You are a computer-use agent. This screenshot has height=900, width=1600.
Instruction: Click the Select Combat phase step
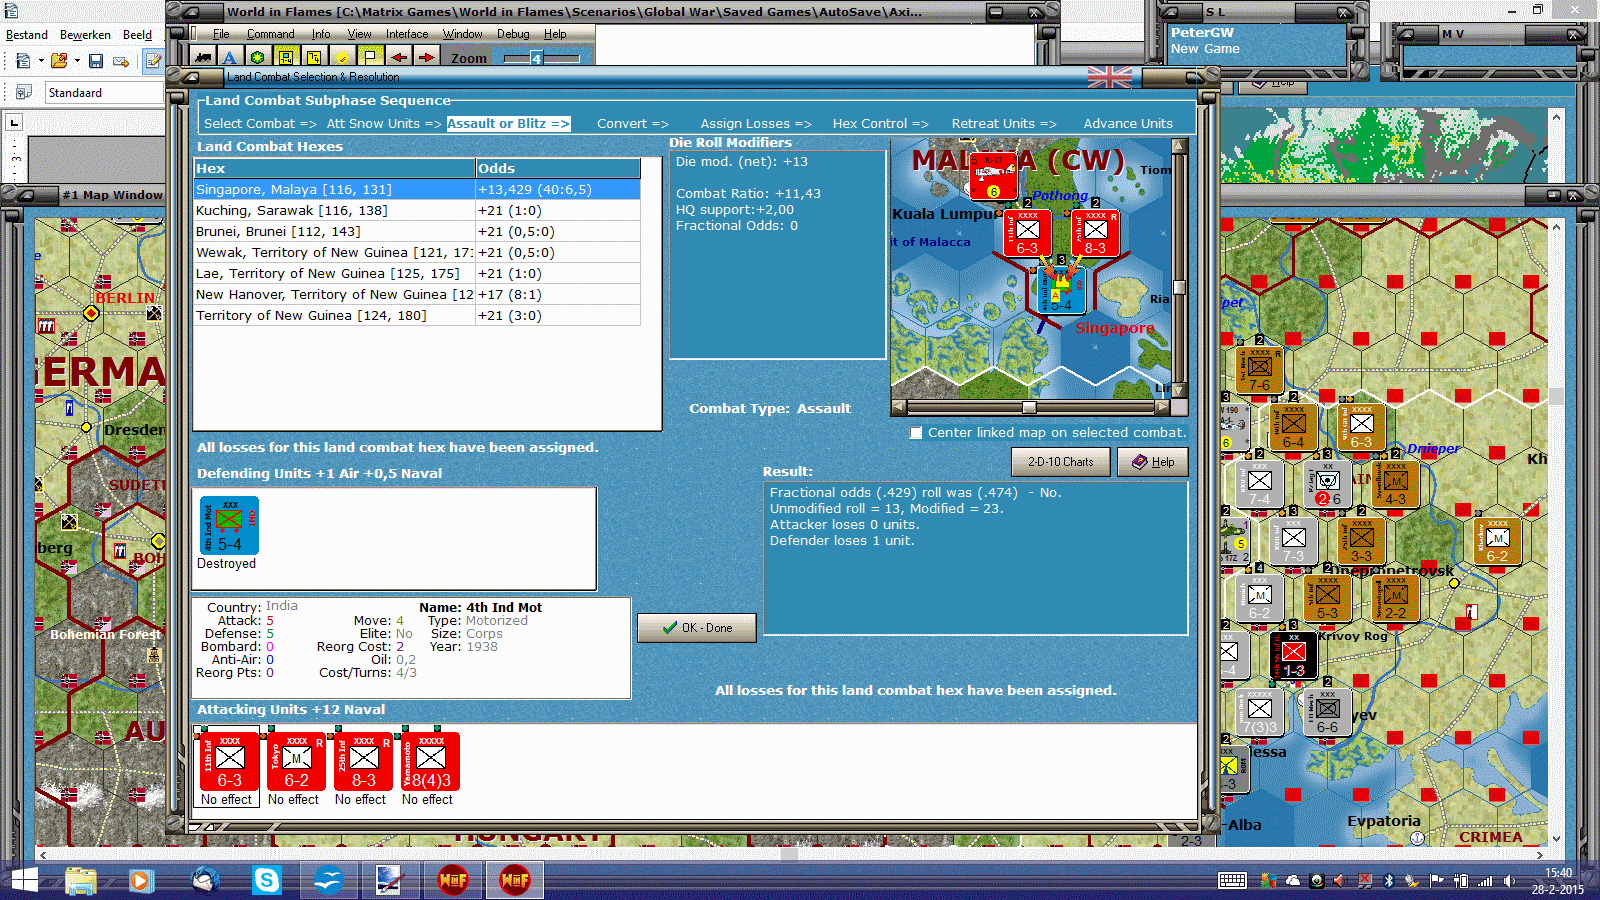coord(260,124)
